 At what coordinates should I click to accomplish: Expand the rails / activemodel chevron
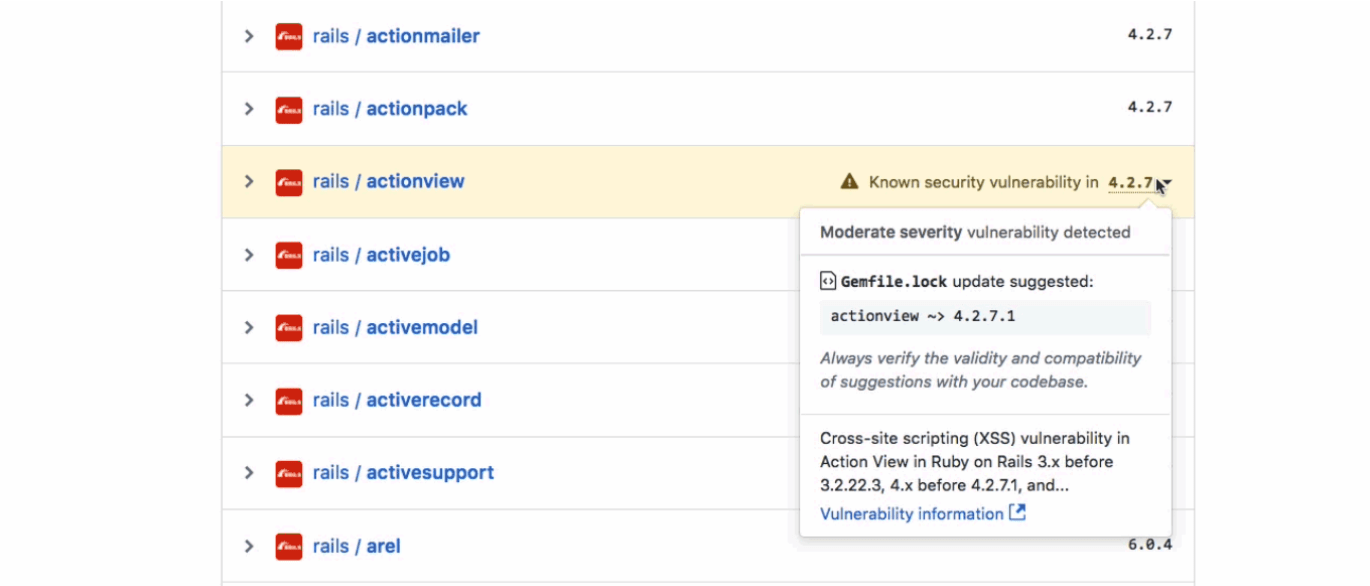249,328
